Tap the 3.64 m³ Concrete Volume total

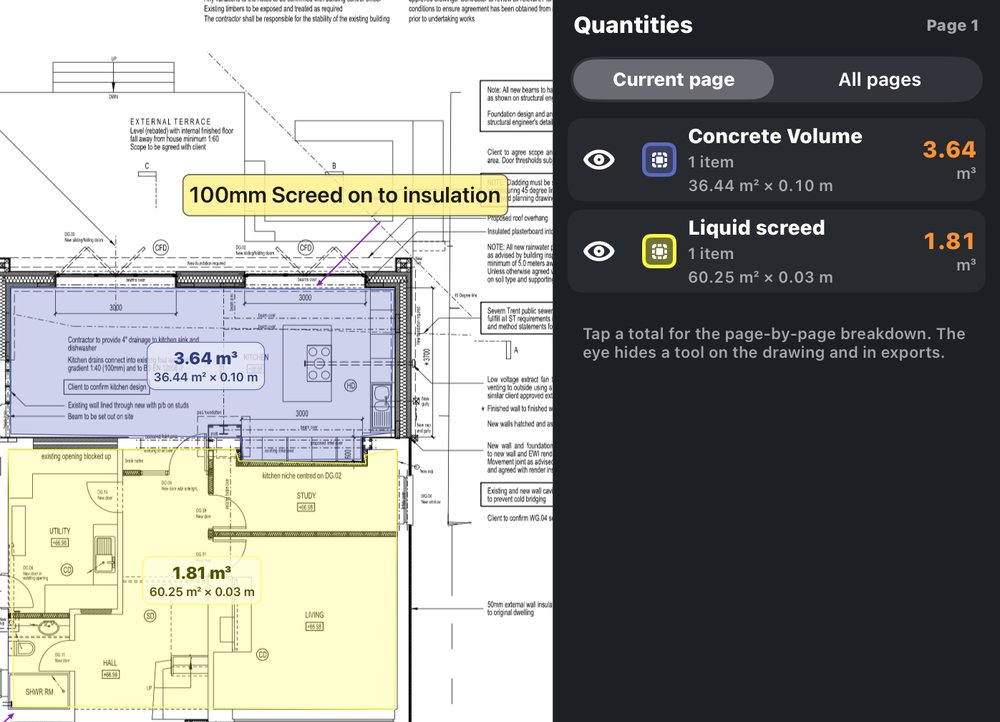[x=949, y=159]
